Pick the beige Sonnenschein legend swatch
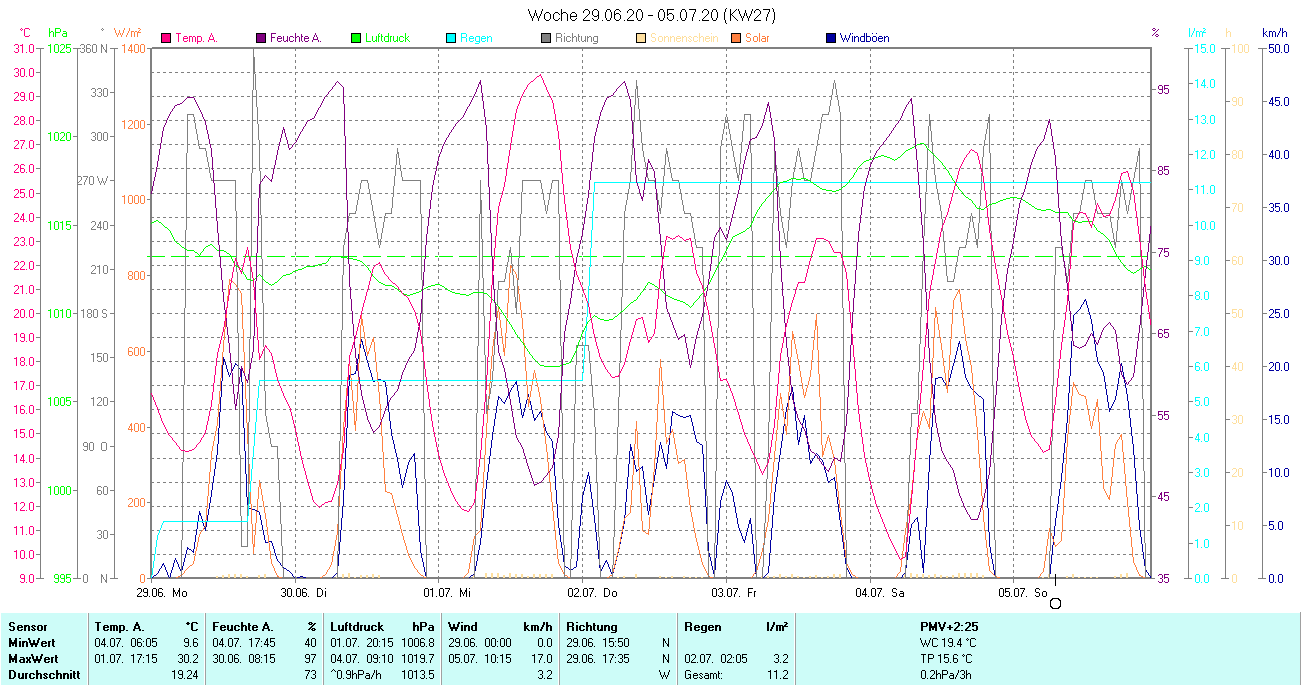 pos(641,38)
